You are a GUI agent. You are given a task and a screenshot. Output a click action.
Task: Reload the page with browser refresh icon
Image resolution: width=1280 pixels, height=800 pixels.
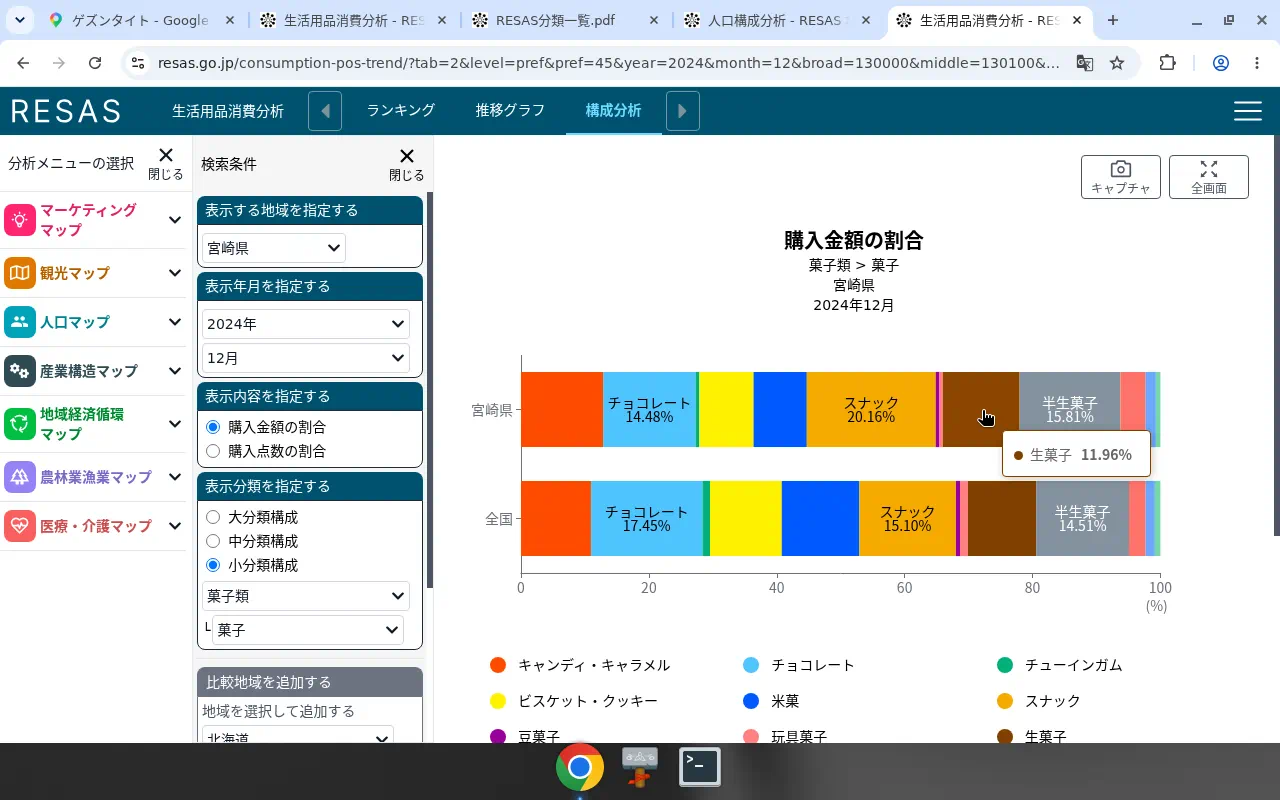click(x=95, y=63)
